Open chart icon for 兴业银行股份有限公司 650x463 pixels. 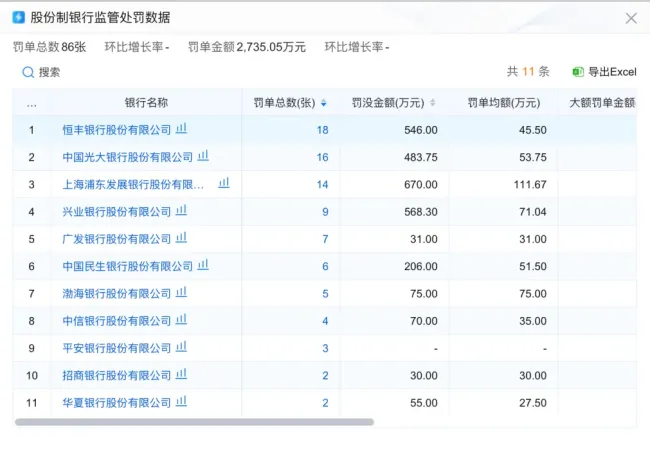181,210
